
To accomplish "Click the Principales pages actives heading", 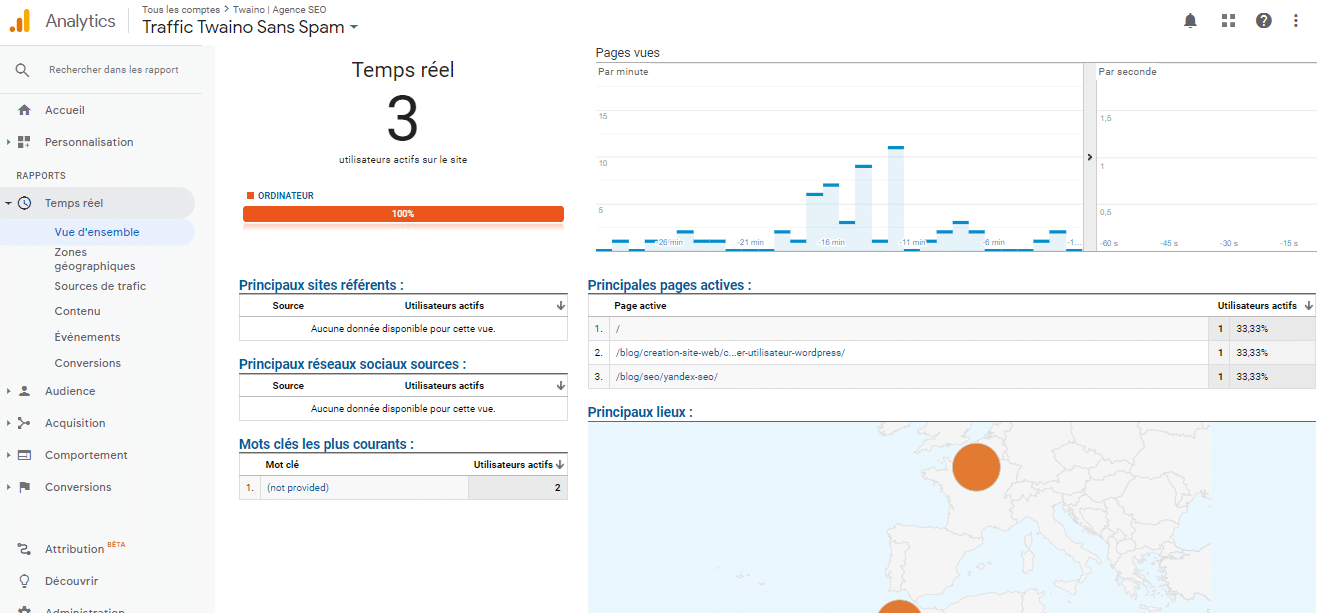I will click(669, 285).
